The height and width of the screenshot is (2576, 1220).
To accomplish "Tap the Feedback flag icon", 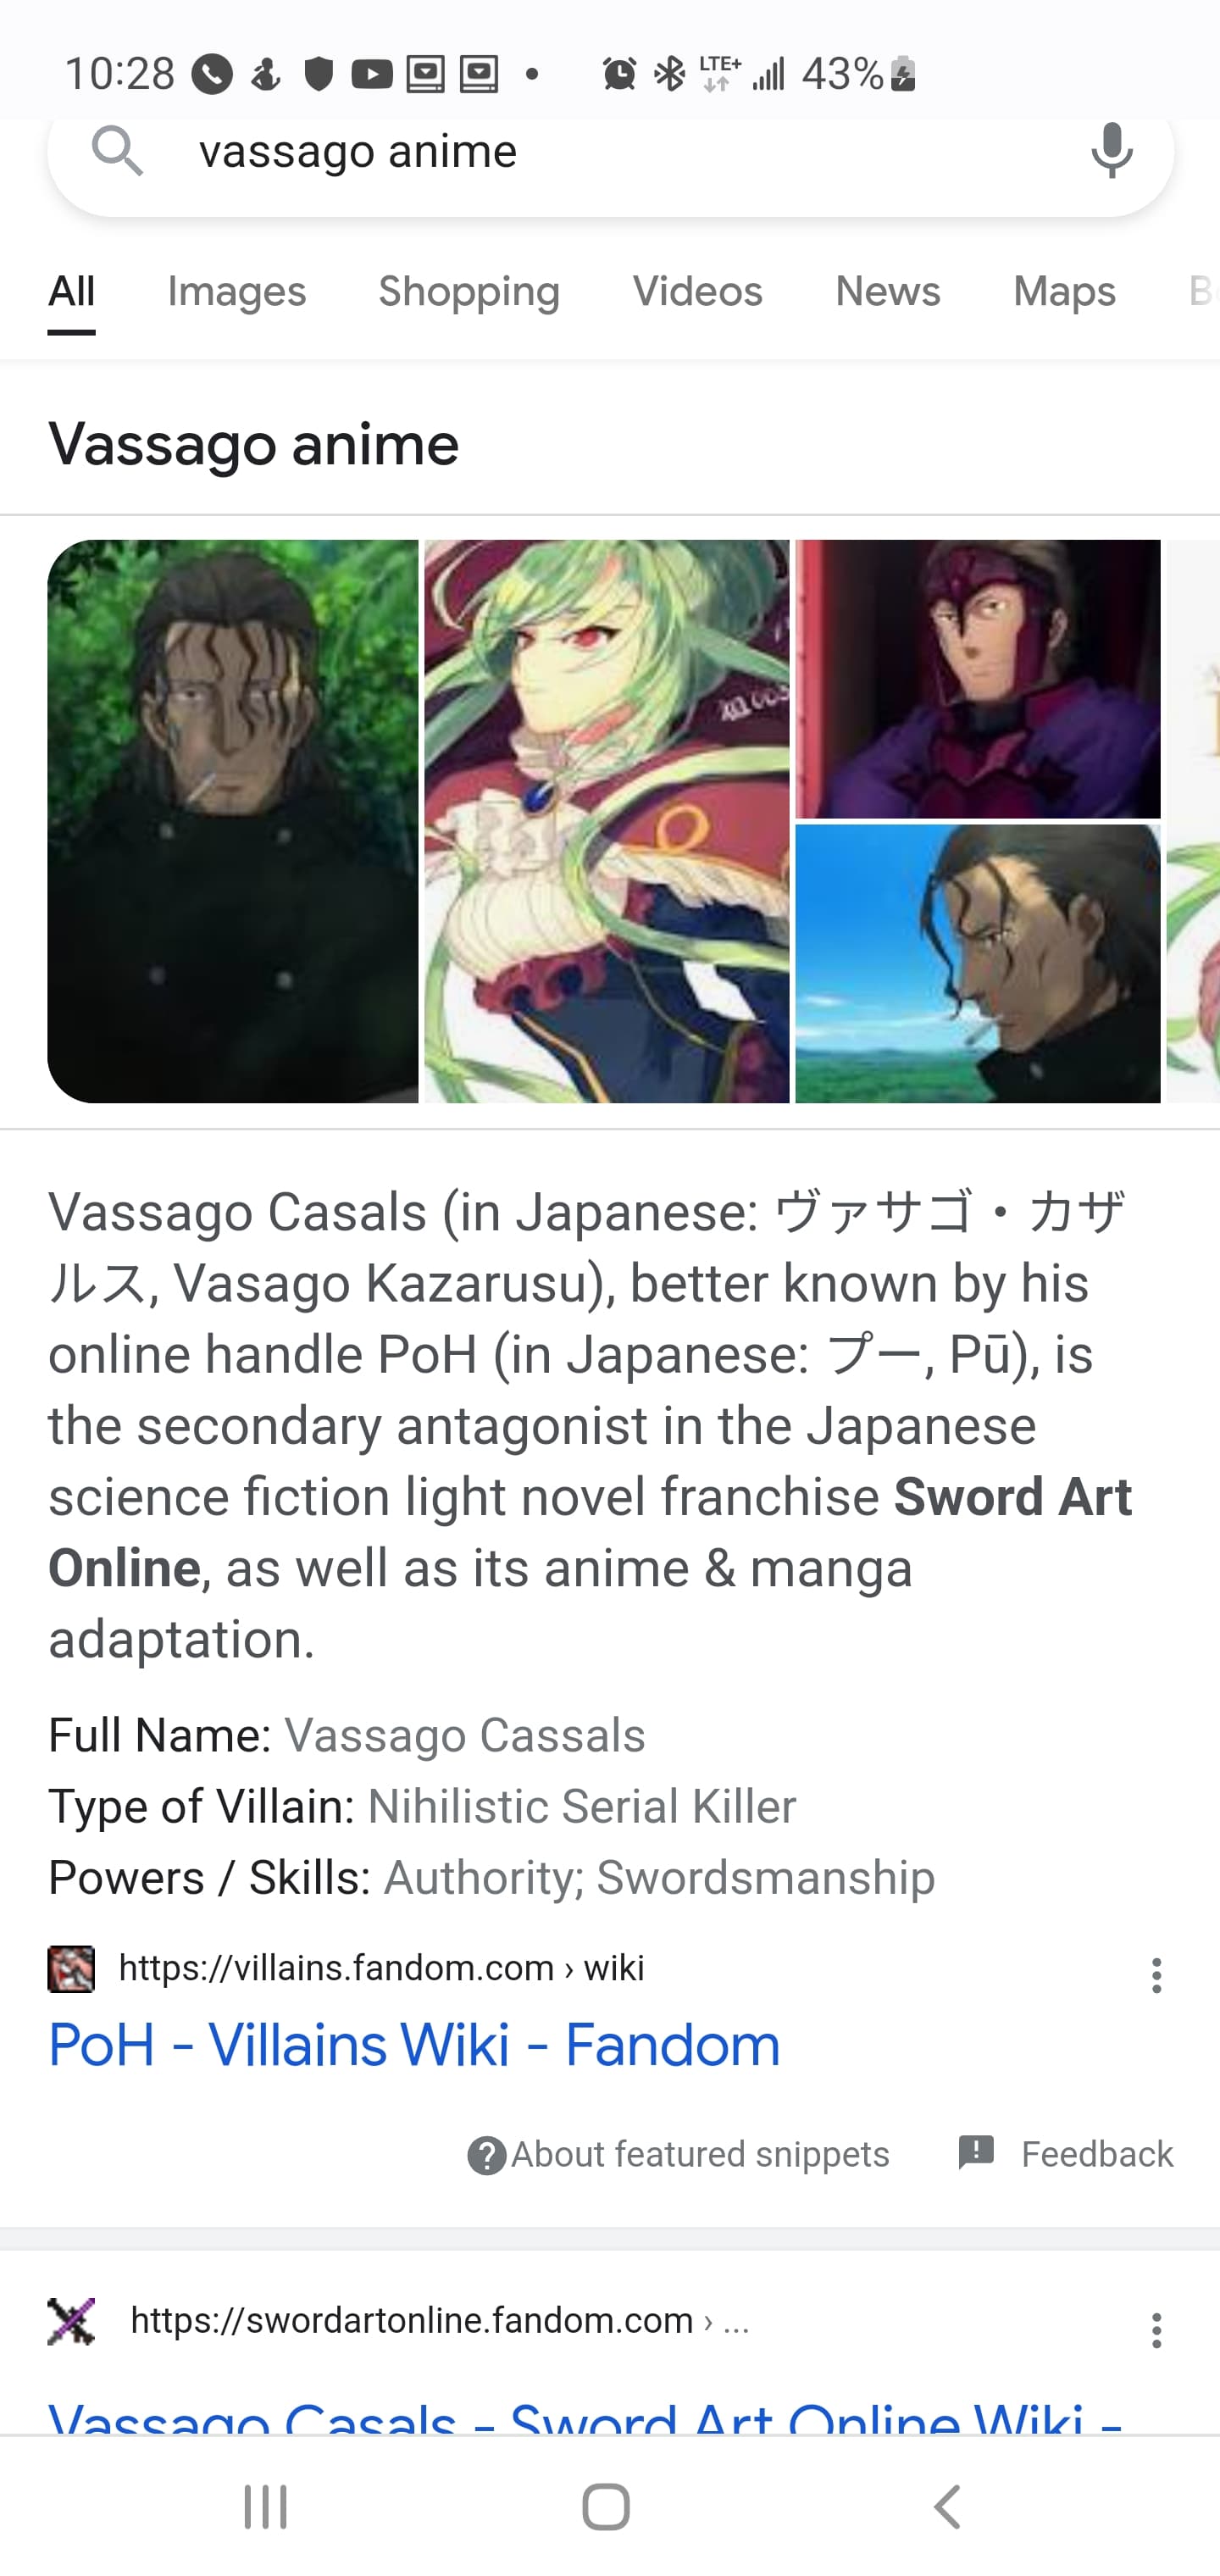I will pyautogui.click(x=976, y=2152).
